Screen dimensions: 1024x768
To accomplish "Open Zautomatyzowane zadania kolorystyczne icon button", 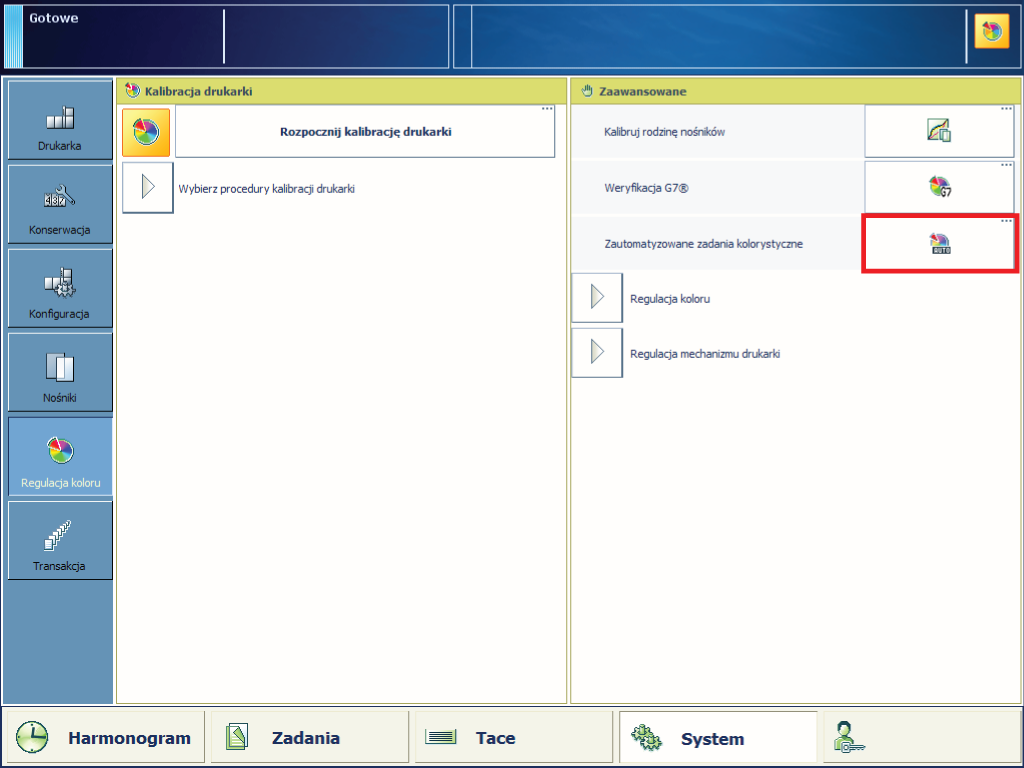I will tap(939, 243).
